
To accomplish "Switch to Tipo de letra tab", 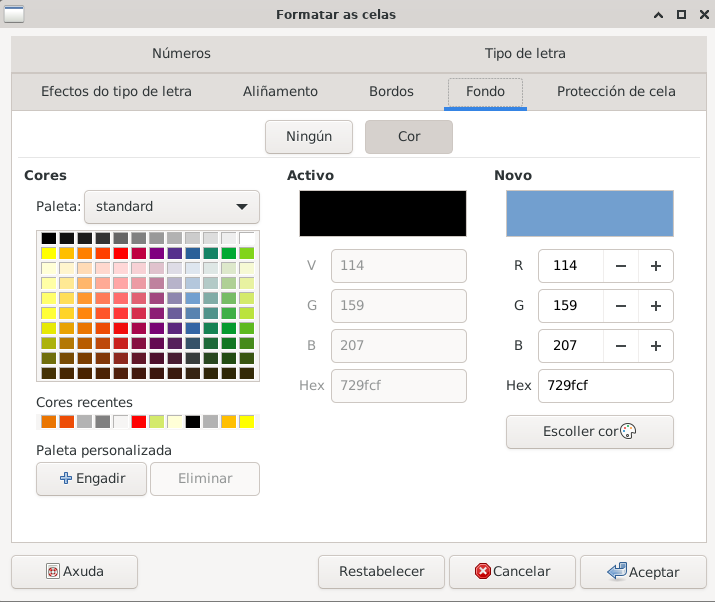I will point(525,53).
